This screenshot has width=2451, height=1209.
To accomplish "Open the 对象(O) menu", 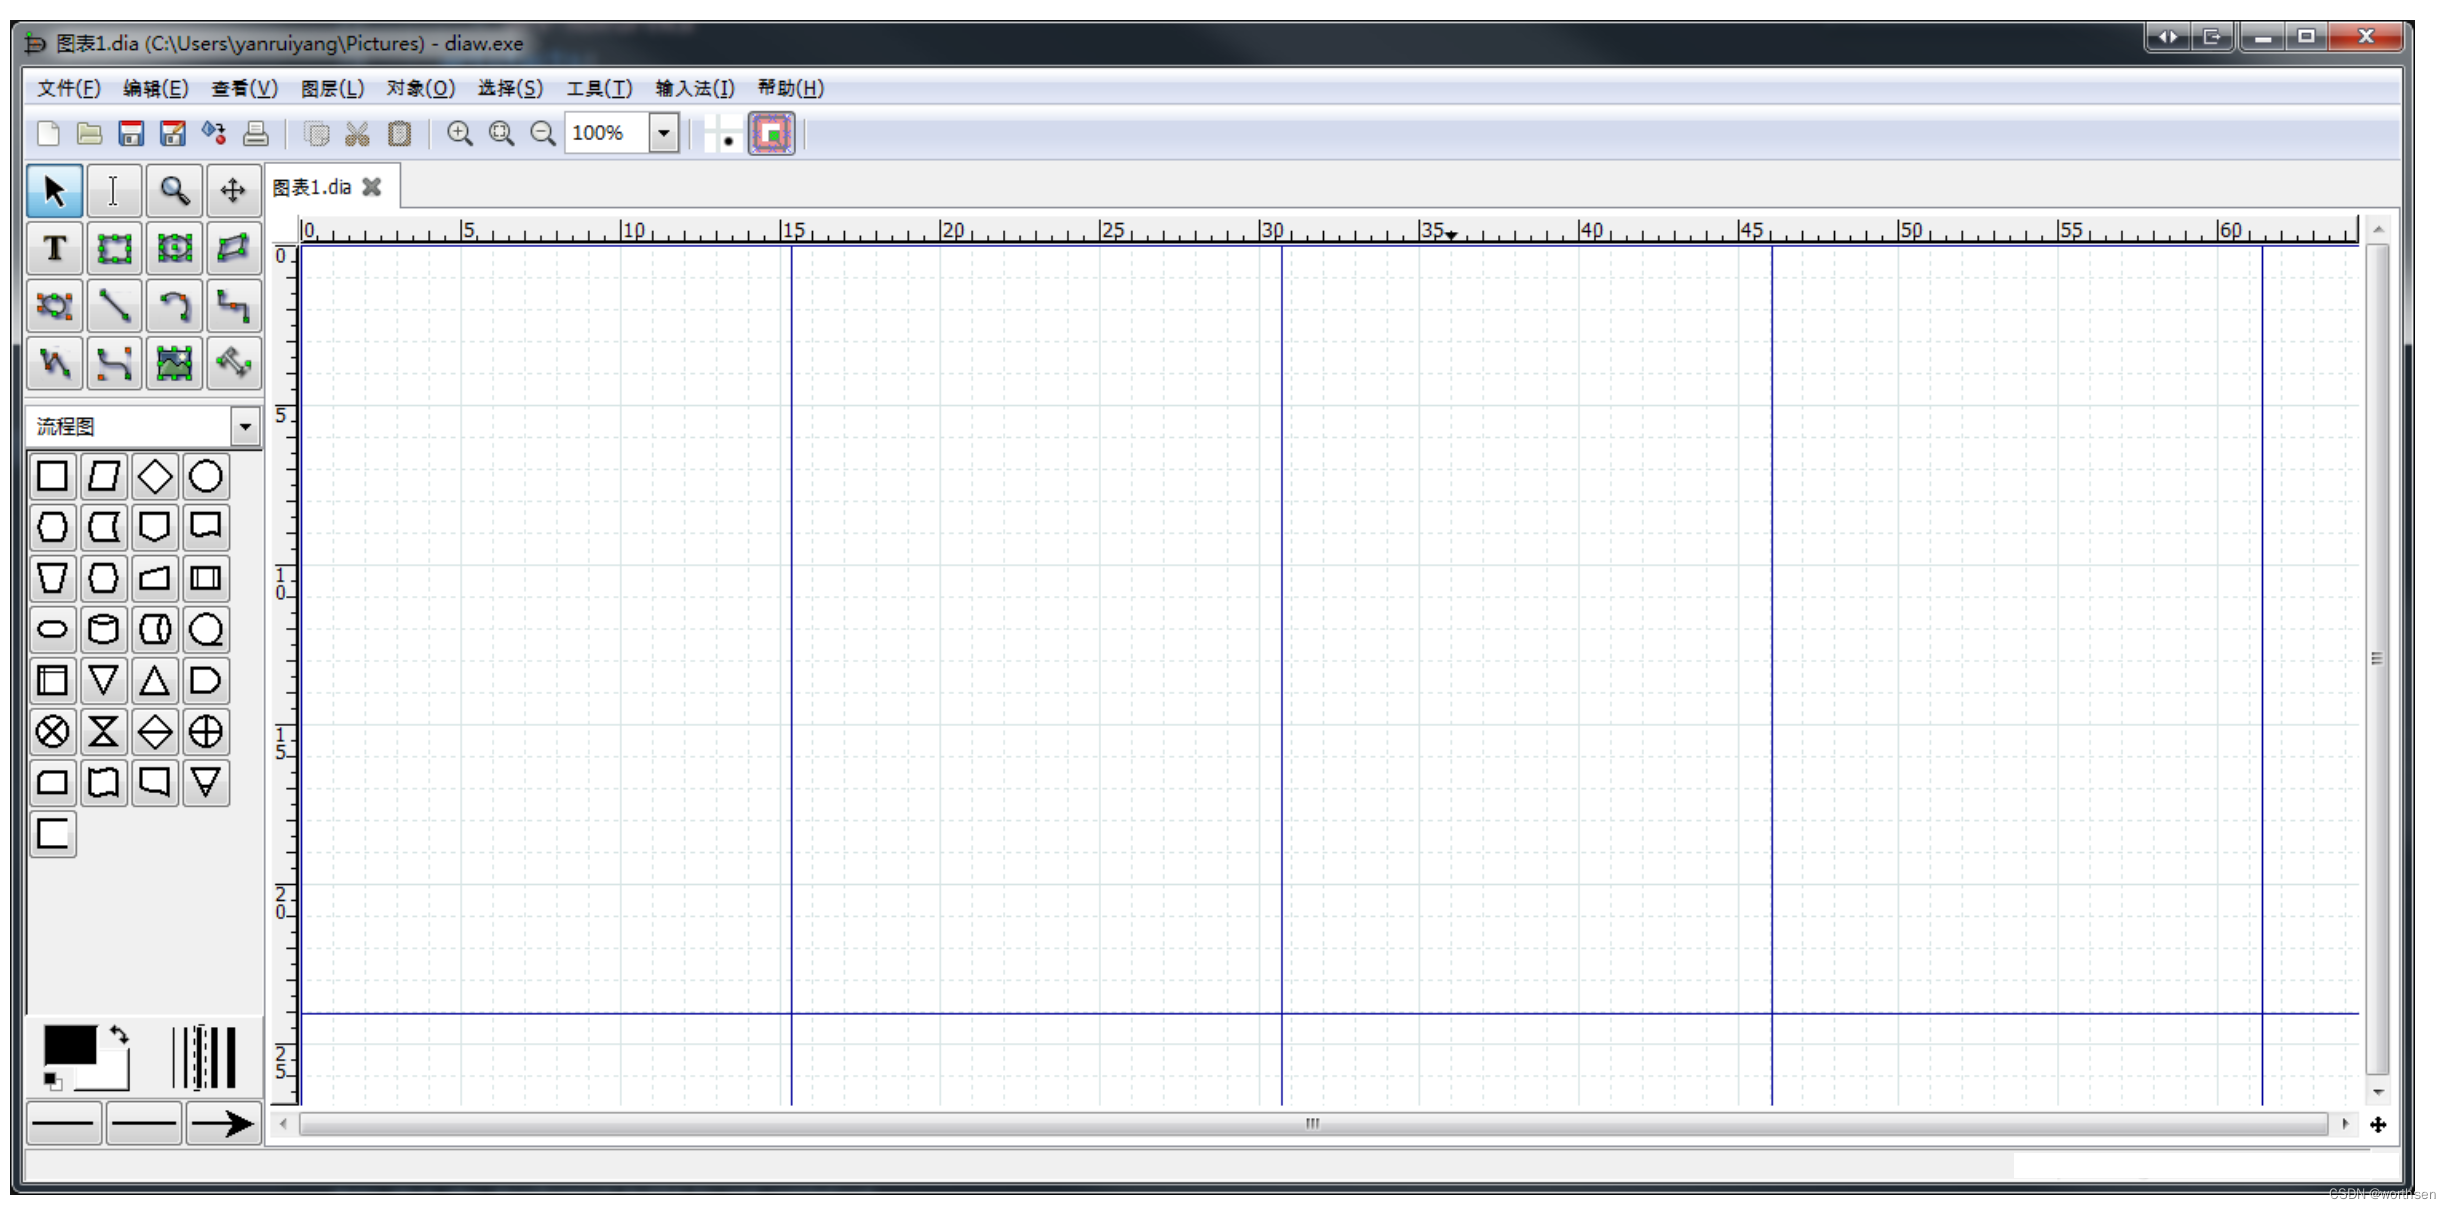I will (x=420, y=88).
